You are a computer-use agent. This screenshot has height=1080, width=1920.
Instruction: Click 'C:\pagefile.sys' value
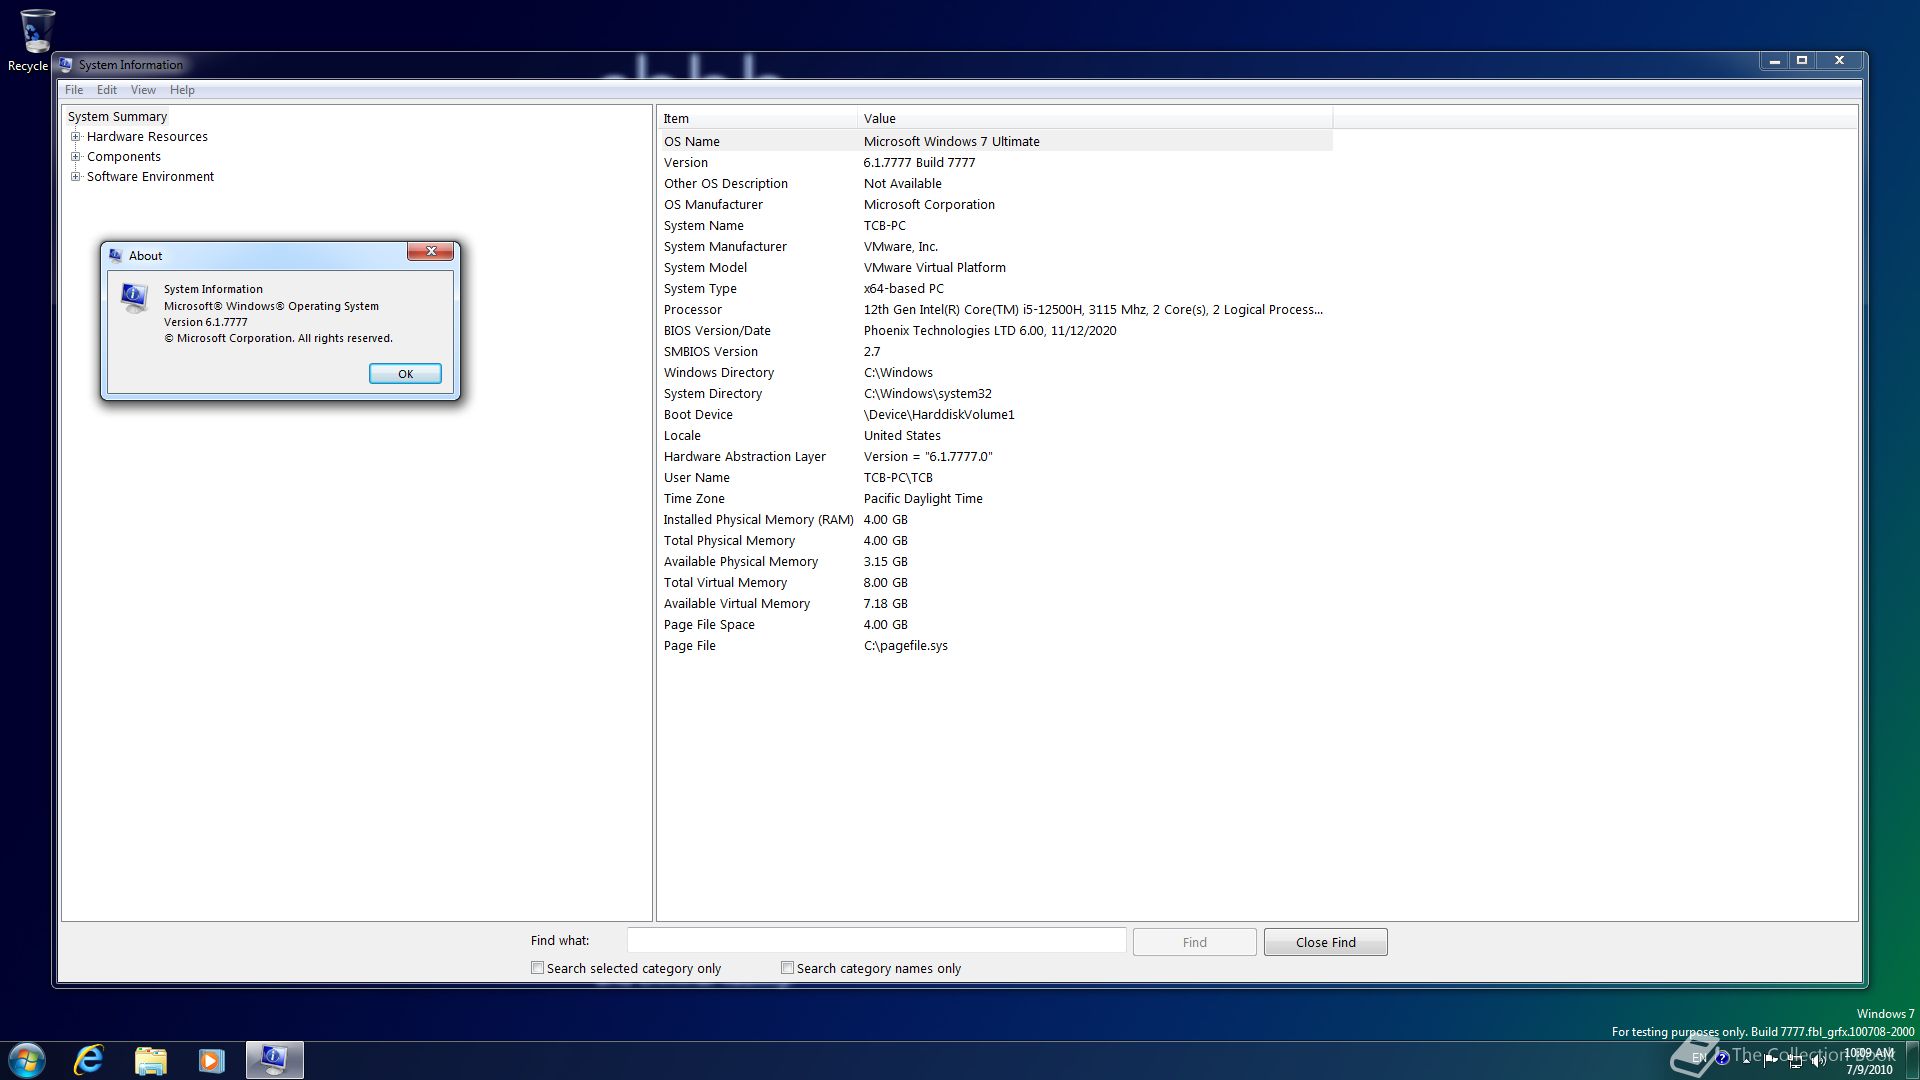click(906, 646)
